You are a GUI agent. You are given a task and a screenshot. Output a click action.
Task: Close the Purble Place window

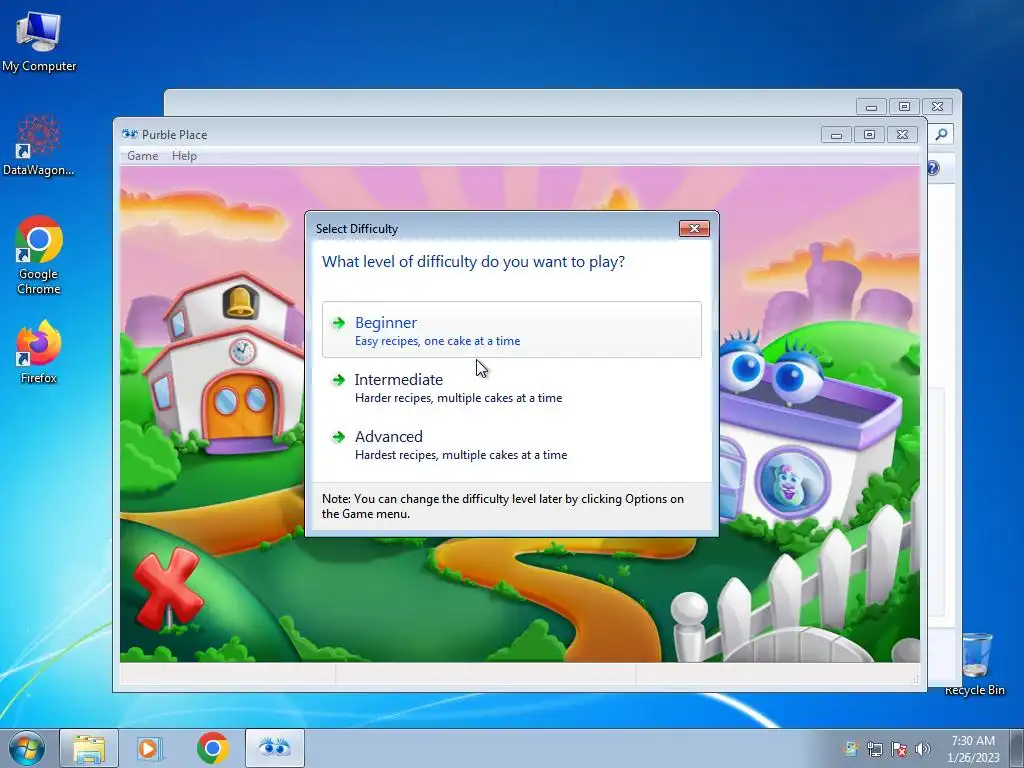(x=902, y=135)
